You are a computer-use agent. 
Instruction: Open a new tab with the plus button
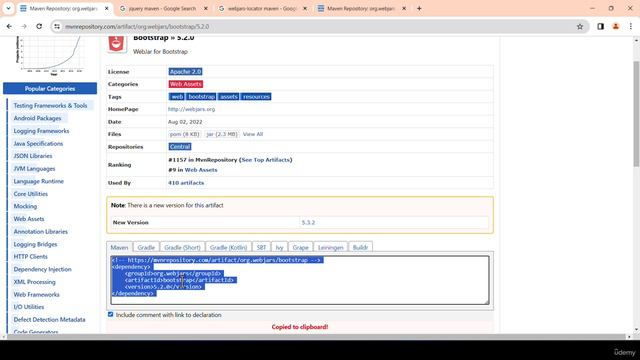pos(419,8)
